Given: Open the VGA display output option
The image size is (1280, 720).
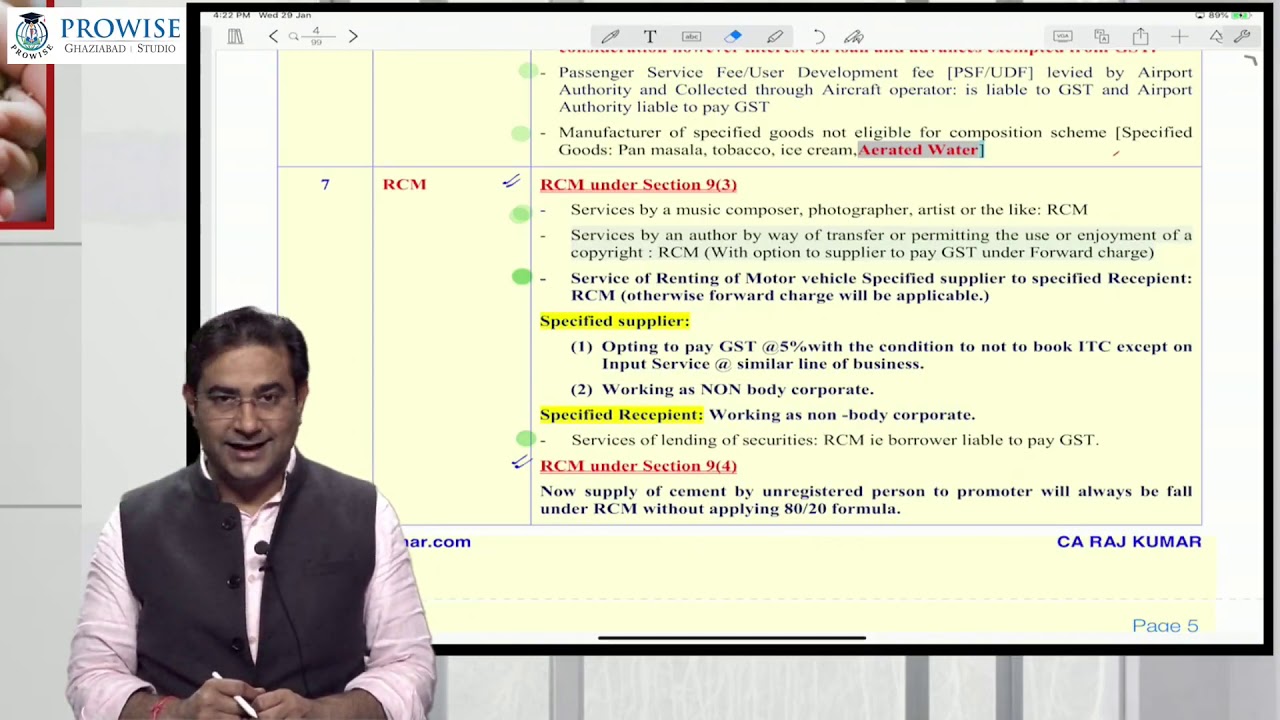Looking at the screenshot, I should click(x=1063, y=37).
